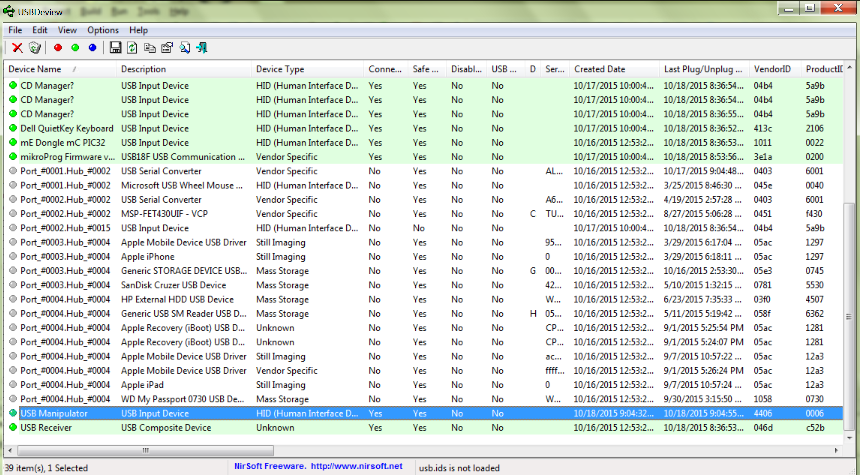Viewport: 860px width, 475px height.
Task: Click the gray status dot of the HP External HDD row
Action: (x=13, y=299)
